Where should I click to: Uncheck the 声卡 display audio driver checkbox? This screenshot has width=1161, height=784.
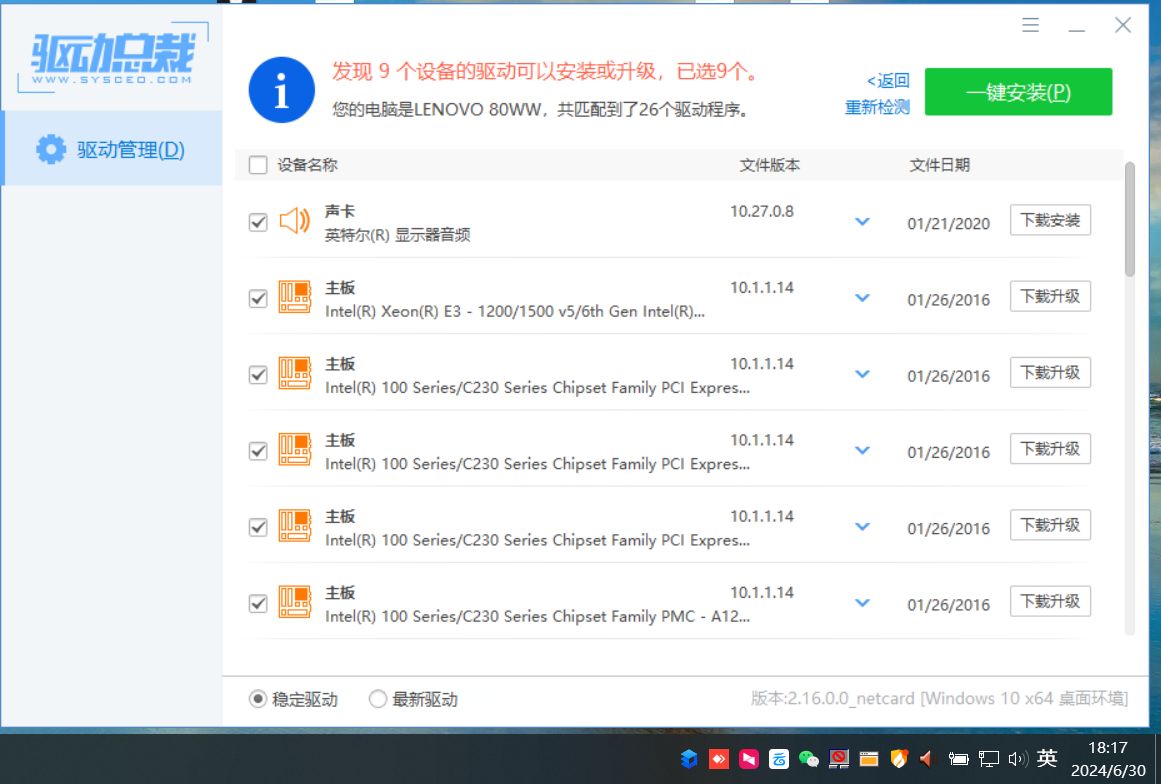point(258,222)
